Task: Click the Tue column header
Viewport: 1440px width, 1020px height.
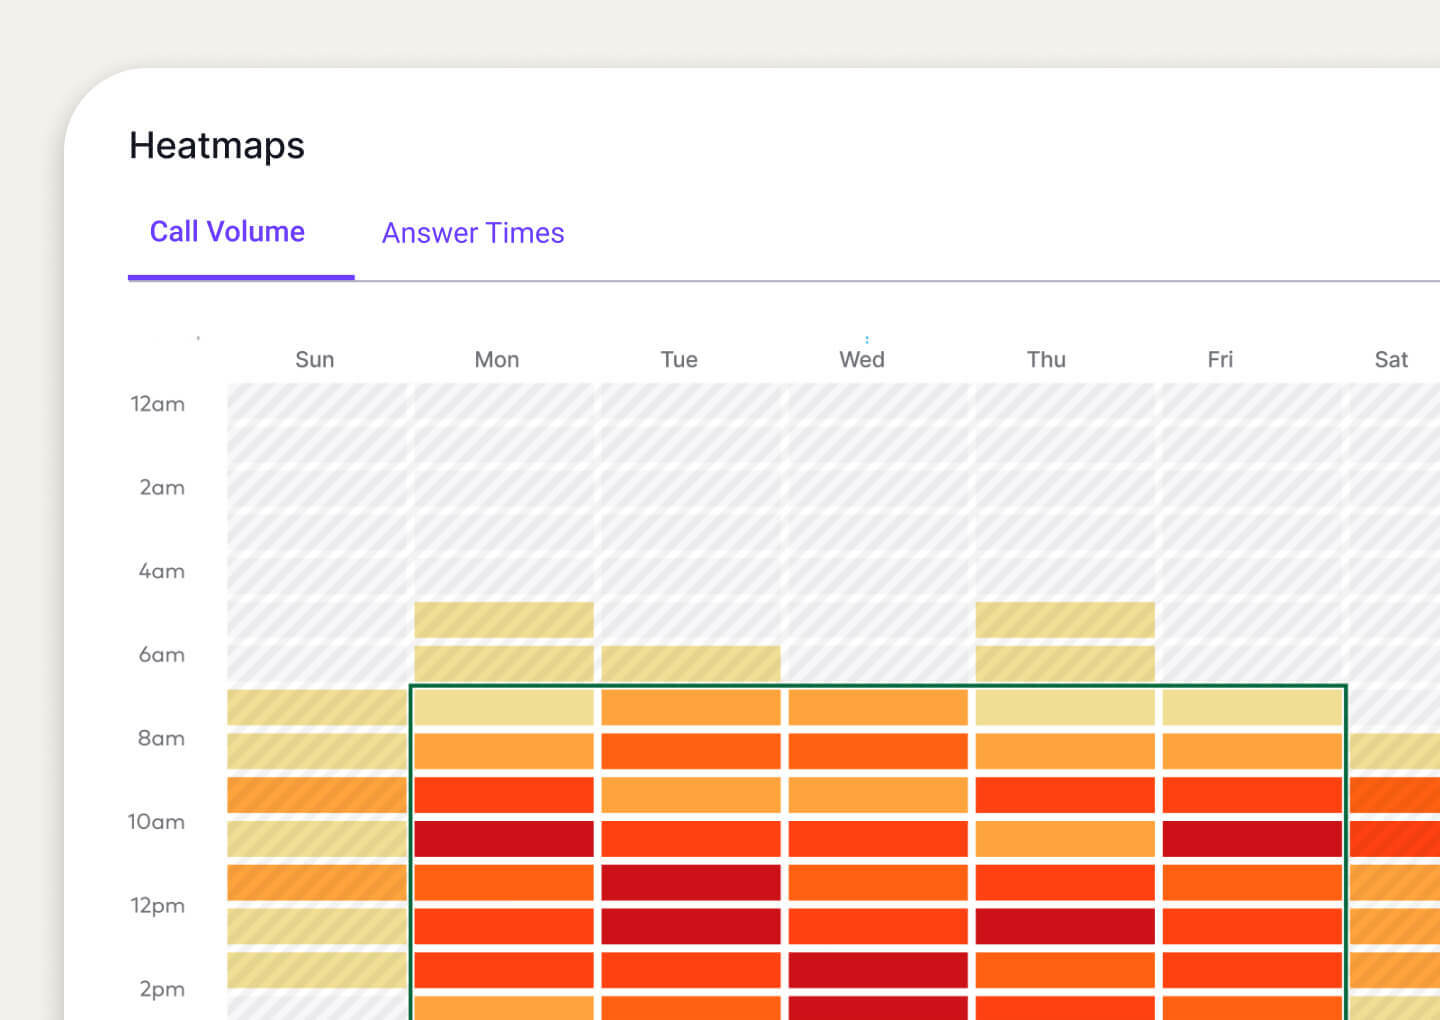Action: coord(679,360)
